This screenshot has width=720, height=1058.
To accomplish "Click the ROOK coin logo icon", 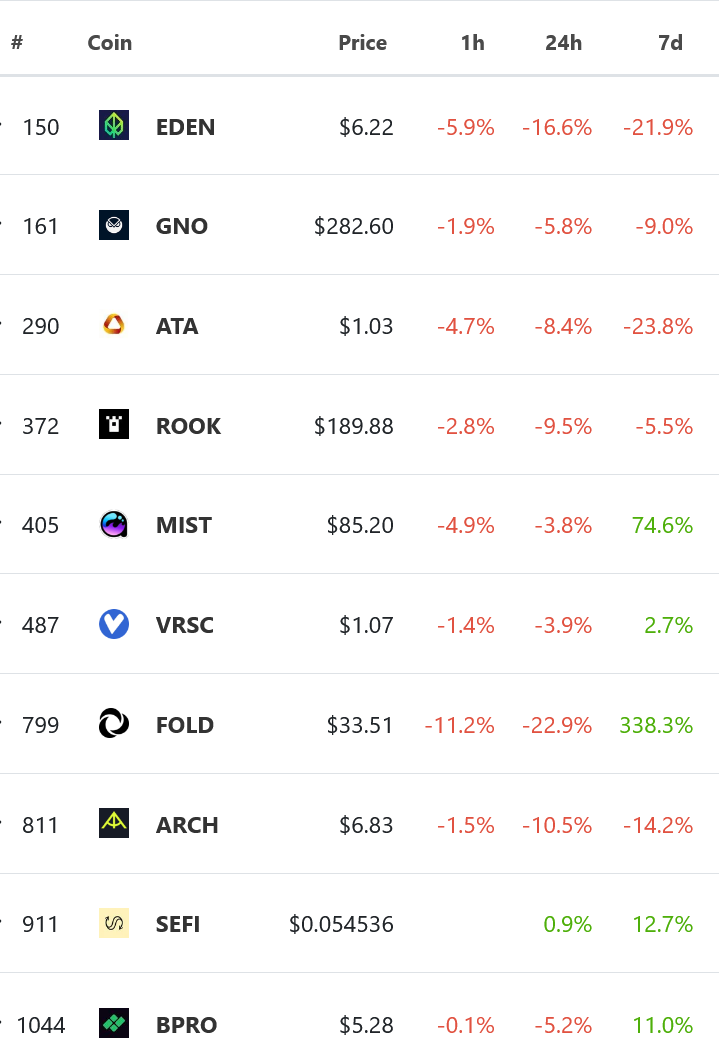I will [114, 425].
